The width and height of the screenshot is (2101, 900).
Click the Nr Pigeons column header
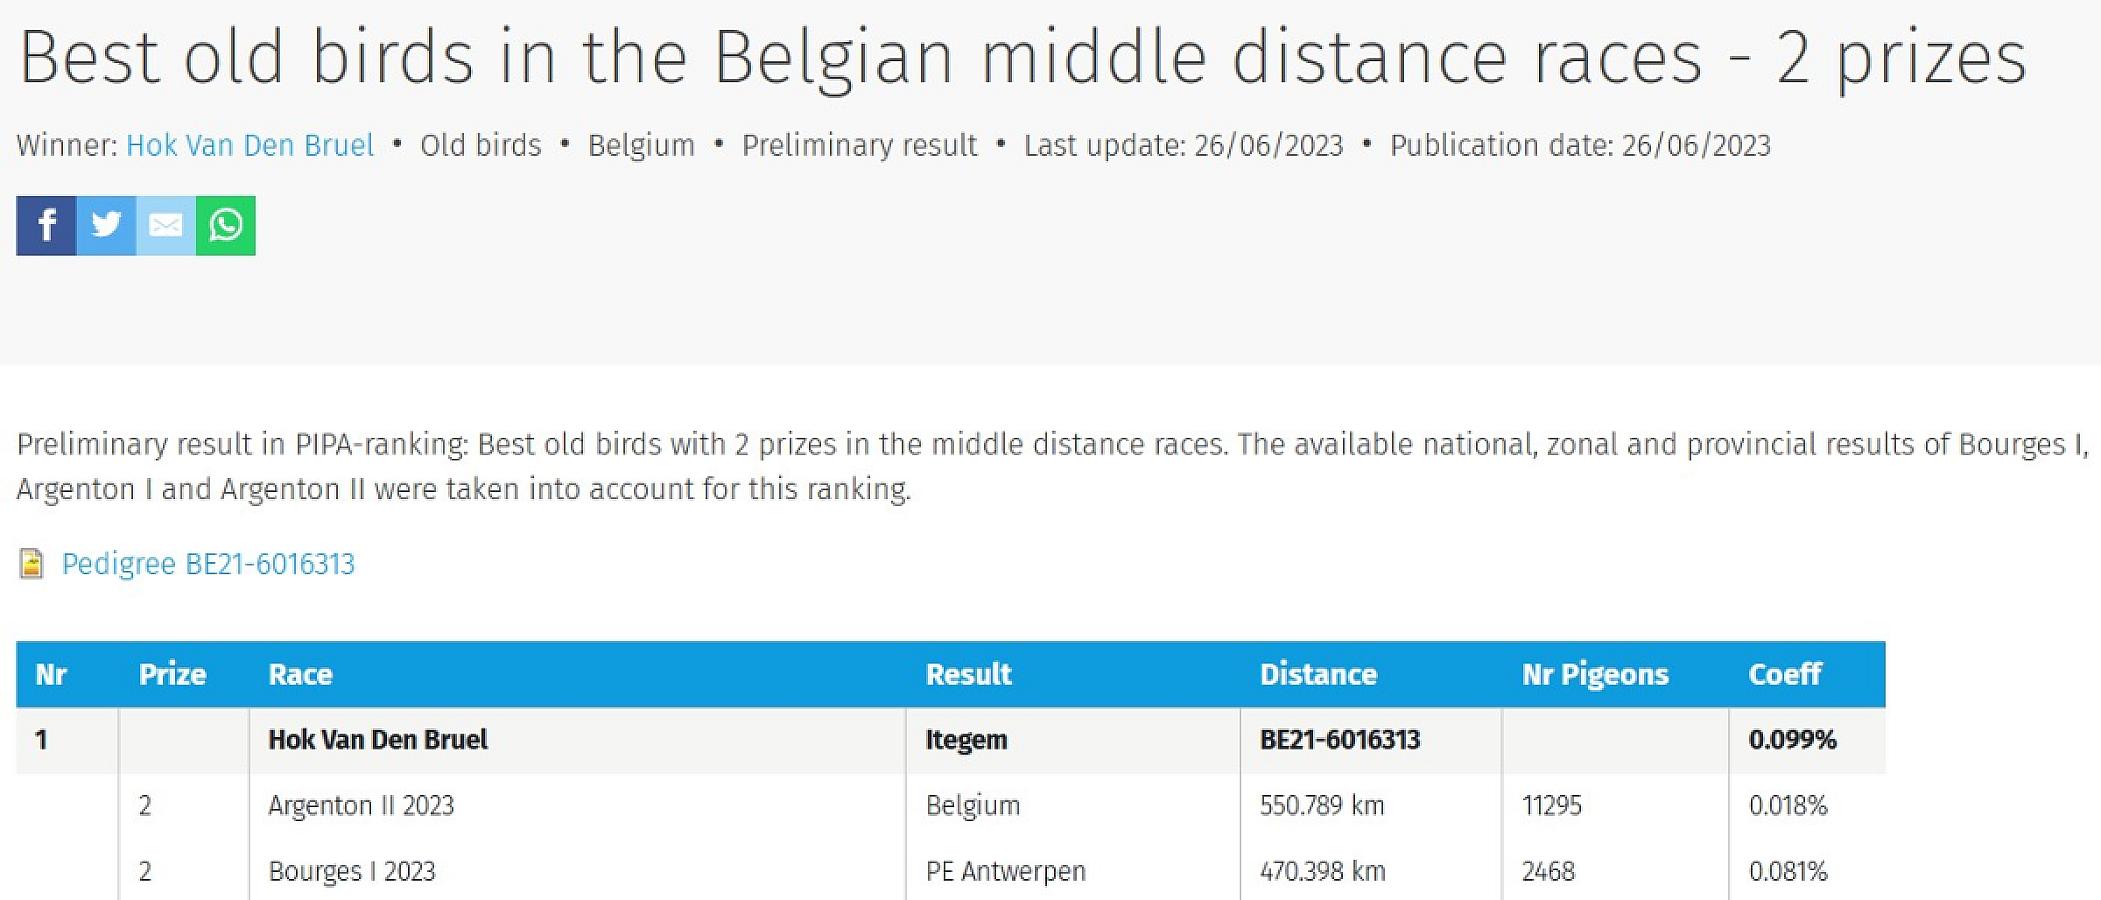coord(1595,675)
